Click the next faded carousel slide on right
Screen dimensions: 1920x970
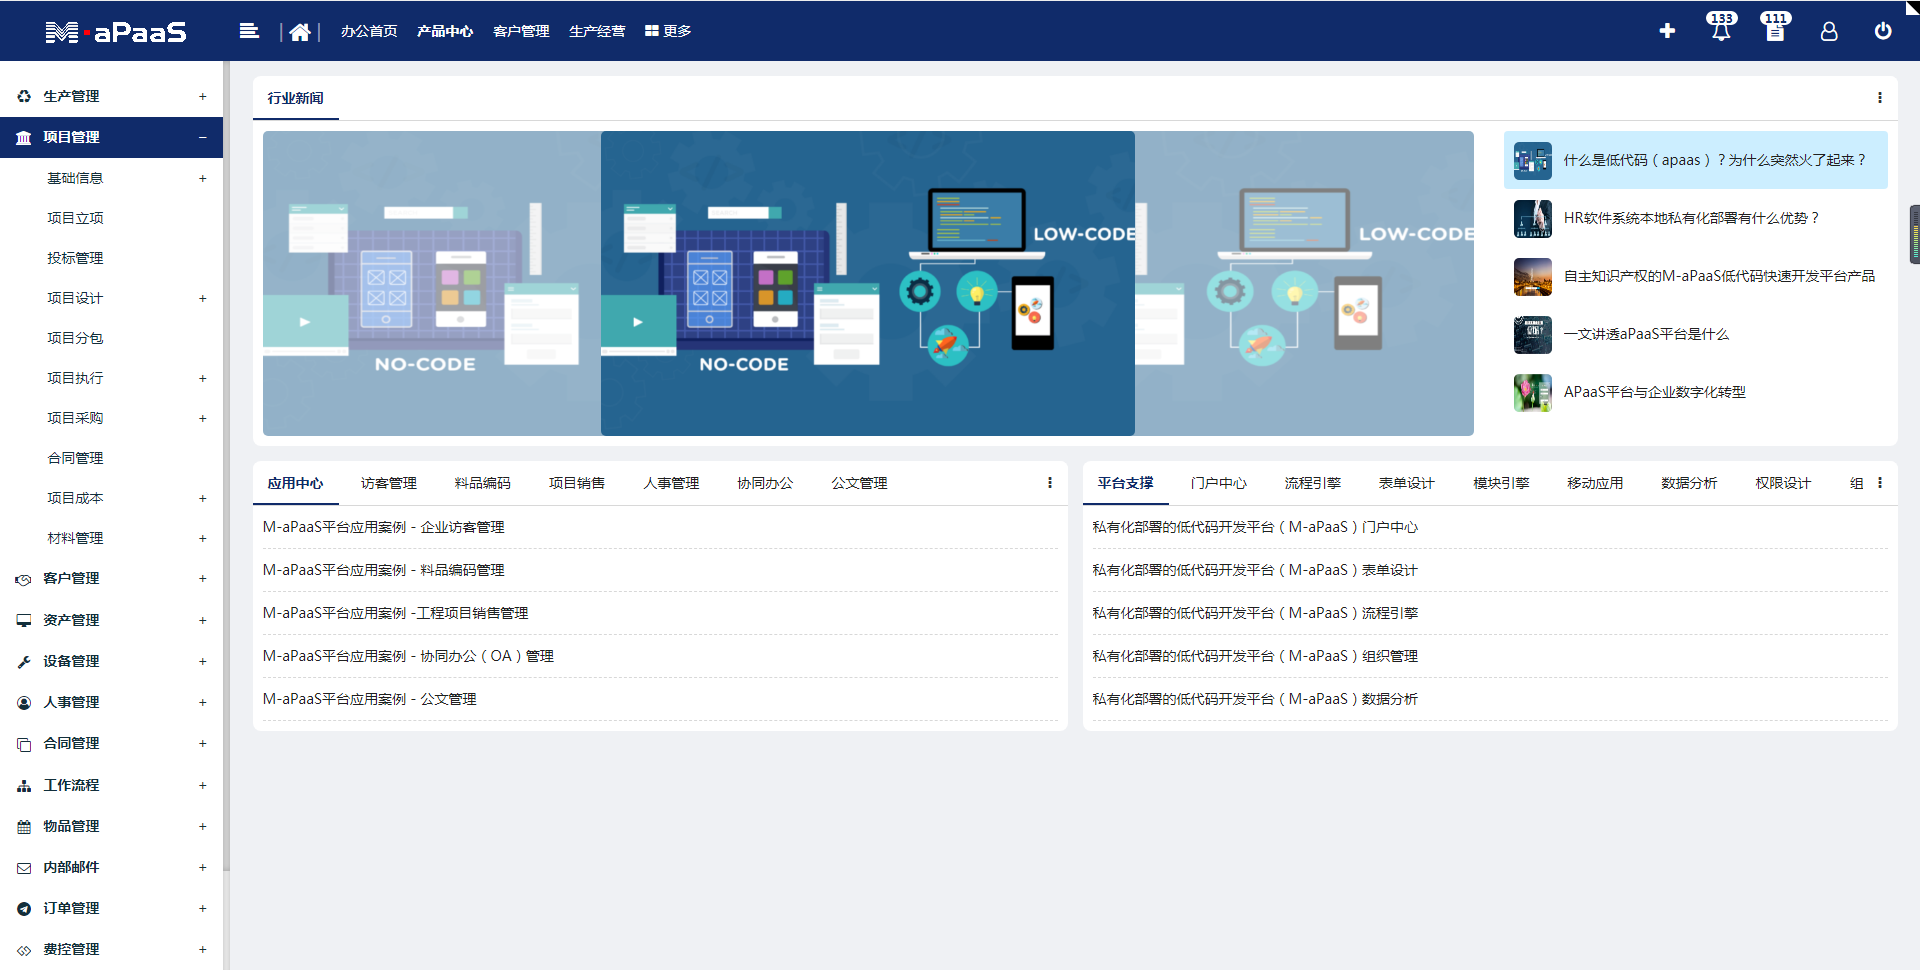pyautogui.click(x=1304, y=283)
